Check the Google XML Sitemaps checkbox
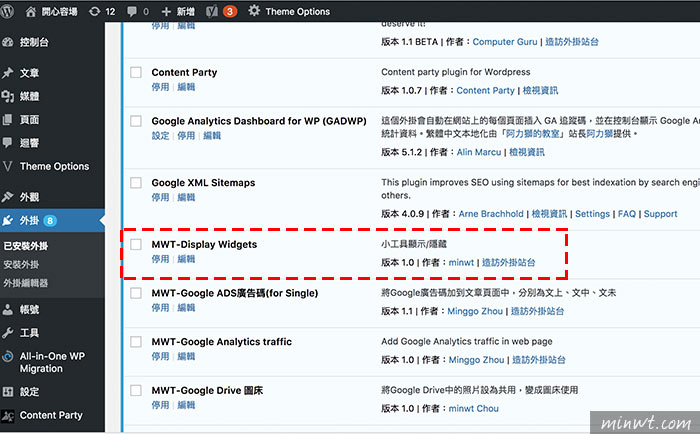700x434 pixels. click(136, 183)
